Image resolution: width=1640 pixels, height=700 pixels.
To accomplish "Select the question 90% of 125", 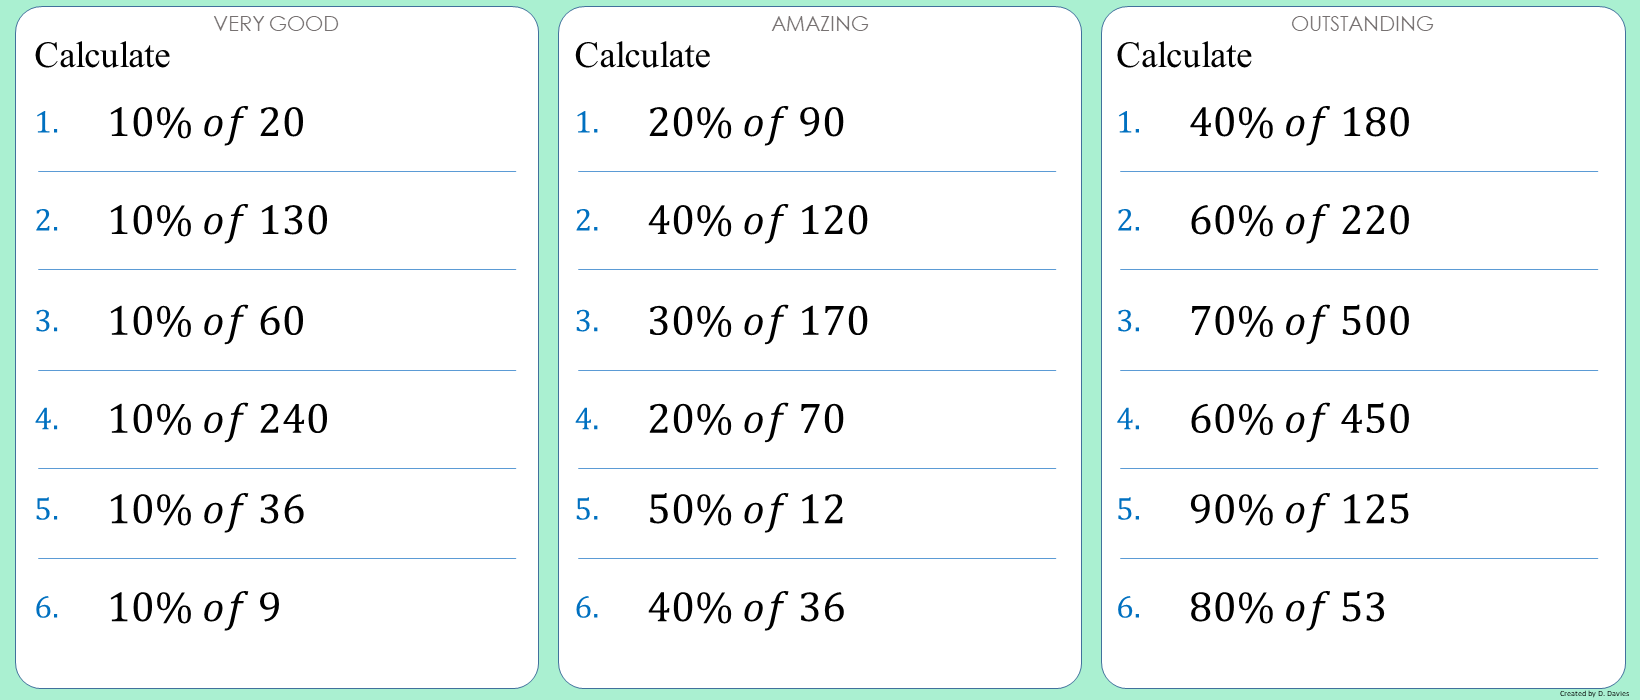I will 1299,510.
